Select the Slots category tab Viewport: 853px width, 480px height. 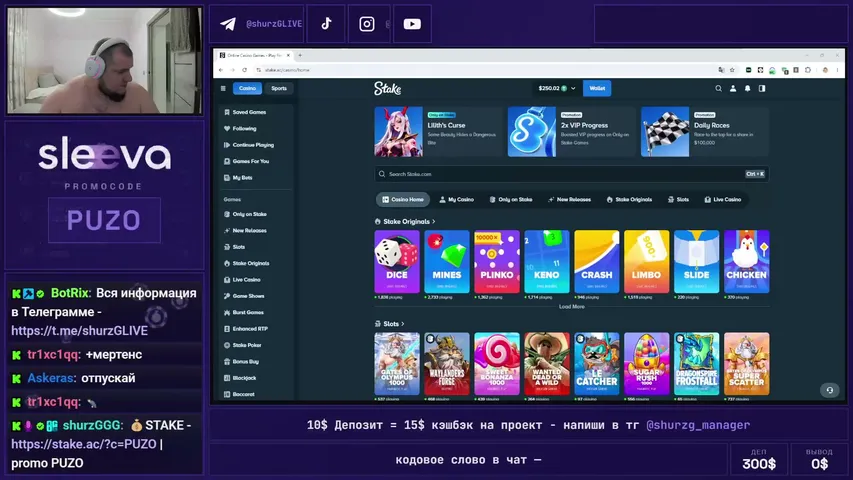(678, 200)
